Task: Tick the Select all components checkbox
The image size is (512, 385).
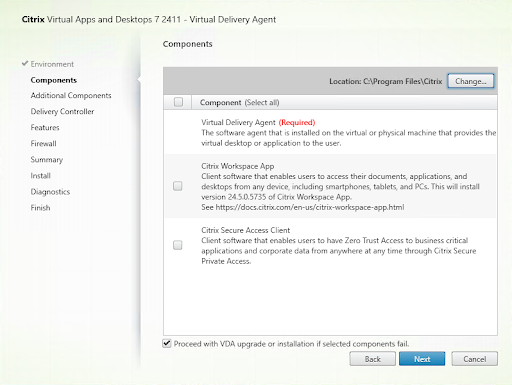Action: pyautogui.click(x=178, y=102)
